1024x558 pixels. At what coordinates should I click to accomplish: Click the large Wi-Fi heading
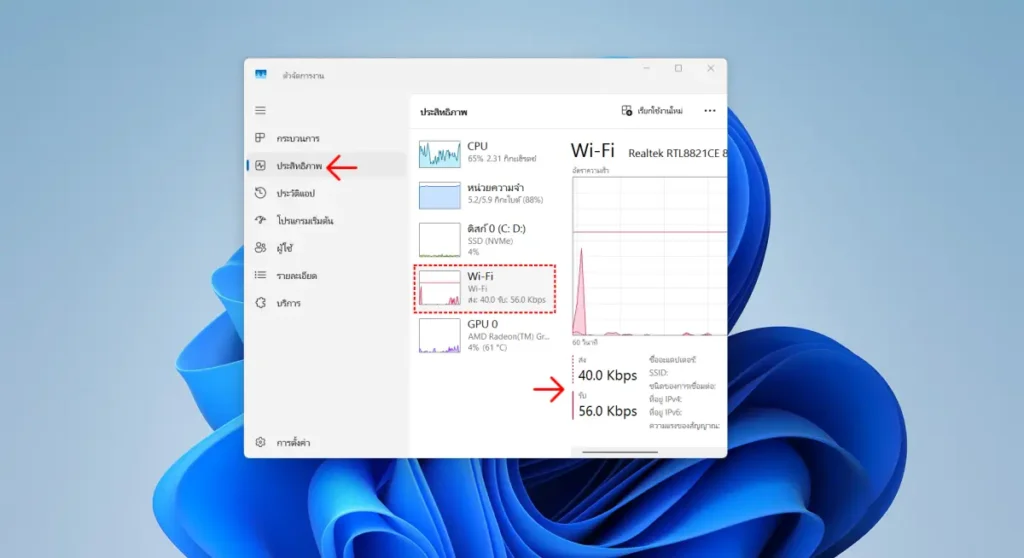point(592,150)
